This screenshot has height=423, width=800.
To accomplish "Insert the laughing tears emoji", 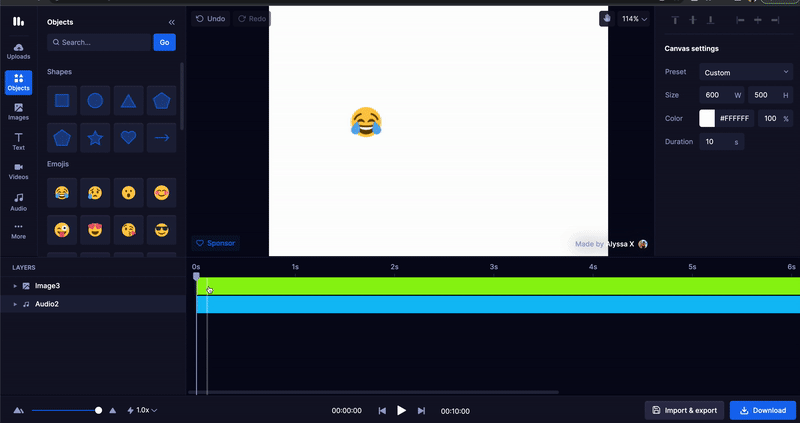I will click(62, 192).
